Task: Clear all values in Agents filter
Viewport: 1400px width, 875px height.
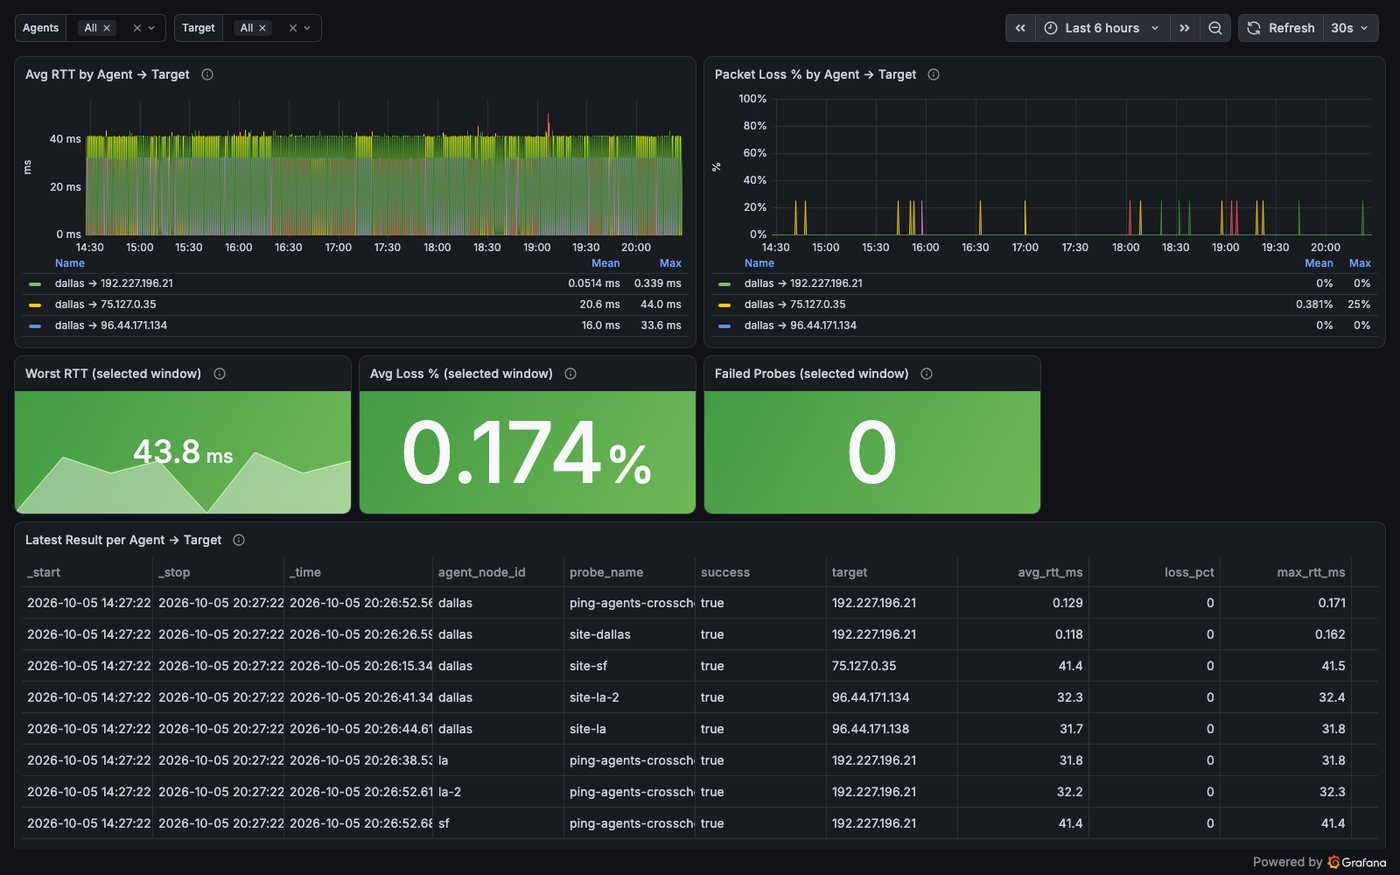Action: (x=137, y=28)
